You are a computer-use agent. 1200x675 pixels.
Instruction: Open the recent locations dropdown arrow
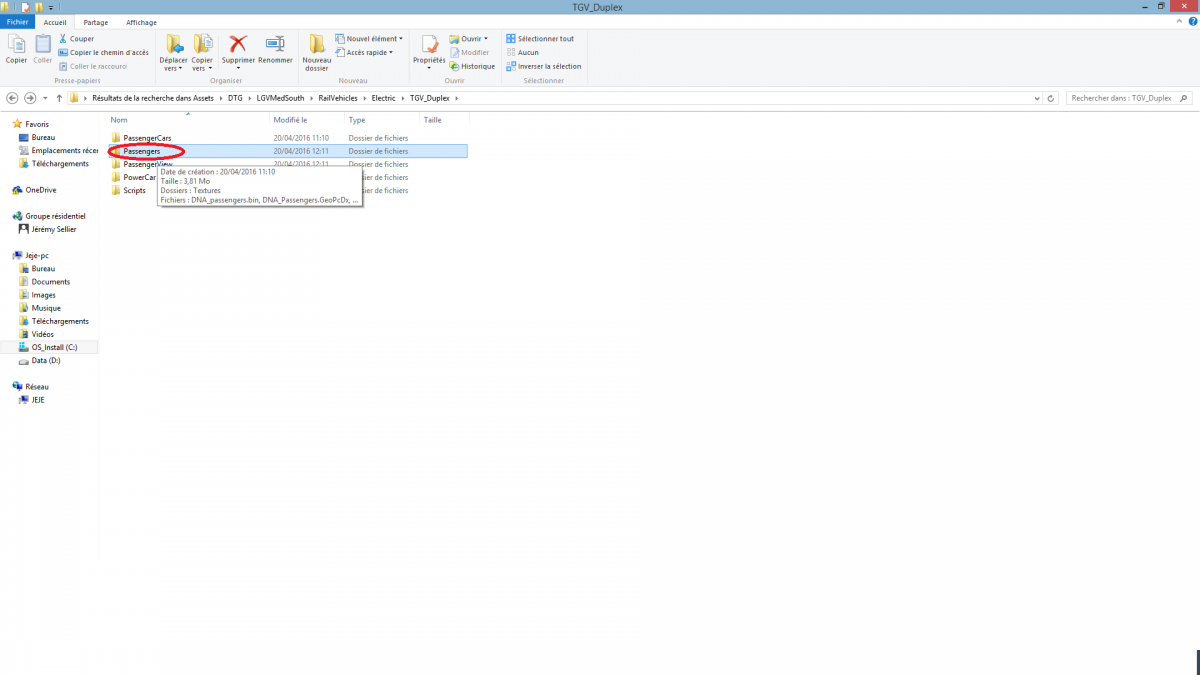pos(45,98)
